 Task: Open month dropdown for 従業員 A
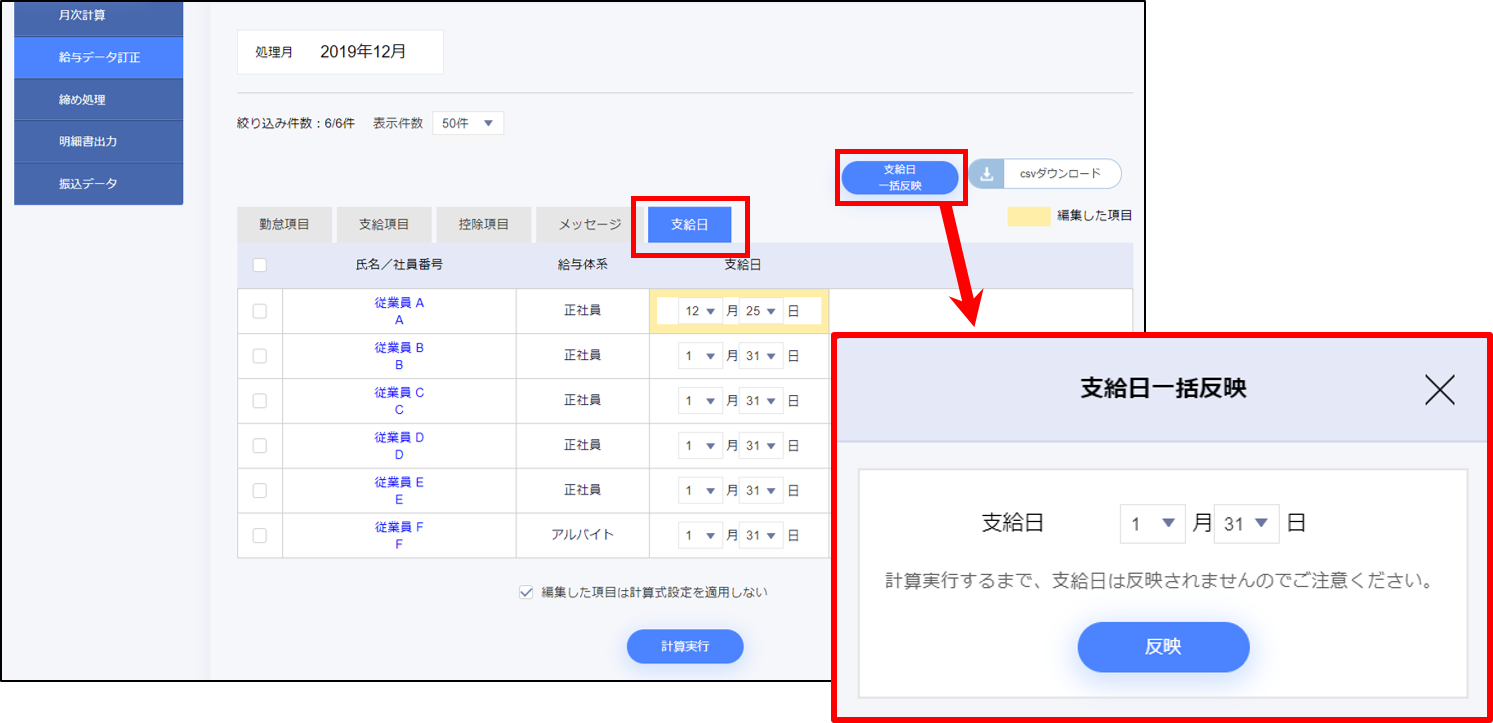tap(700, 311)
